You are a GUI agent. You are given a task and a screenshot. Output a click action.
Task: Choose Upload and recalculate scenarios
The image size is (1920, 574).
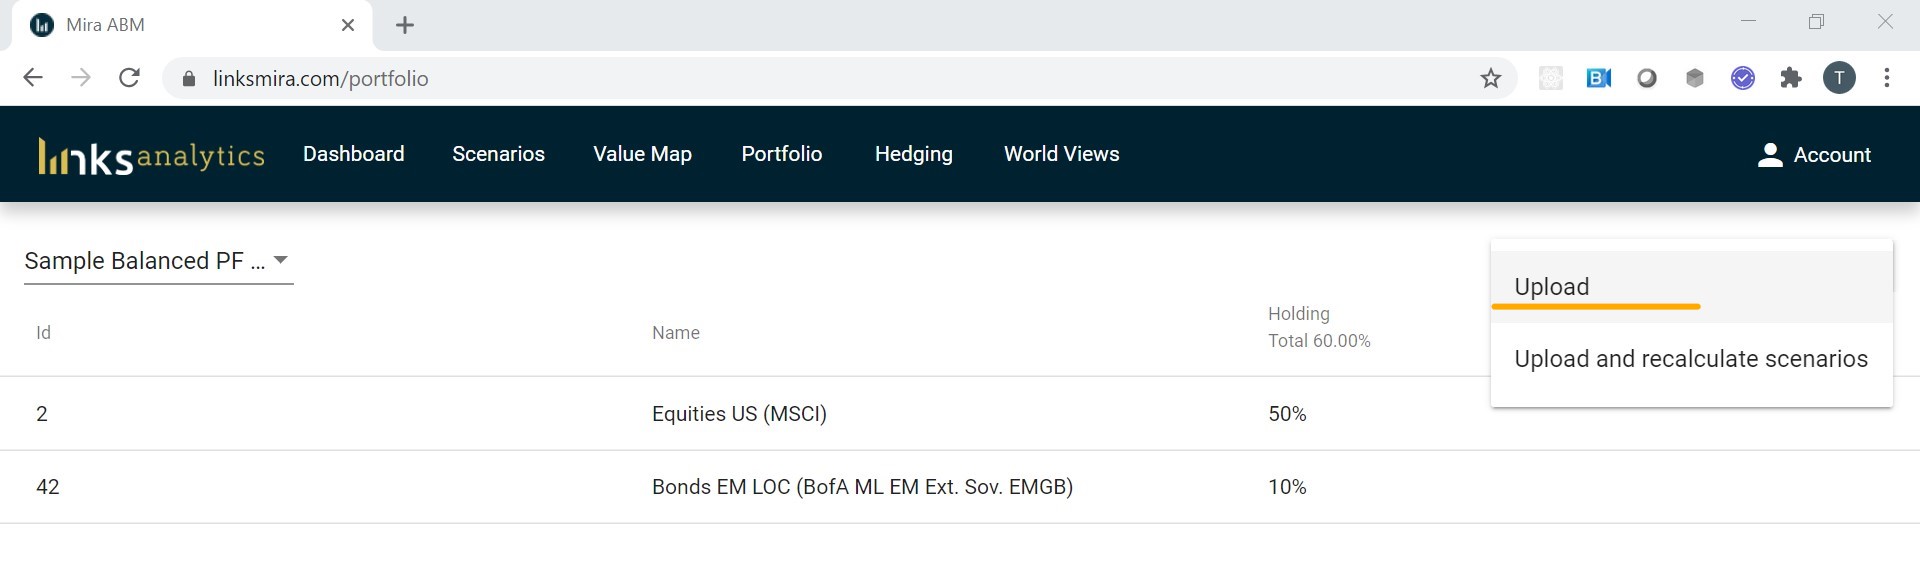pos(1691,359)
